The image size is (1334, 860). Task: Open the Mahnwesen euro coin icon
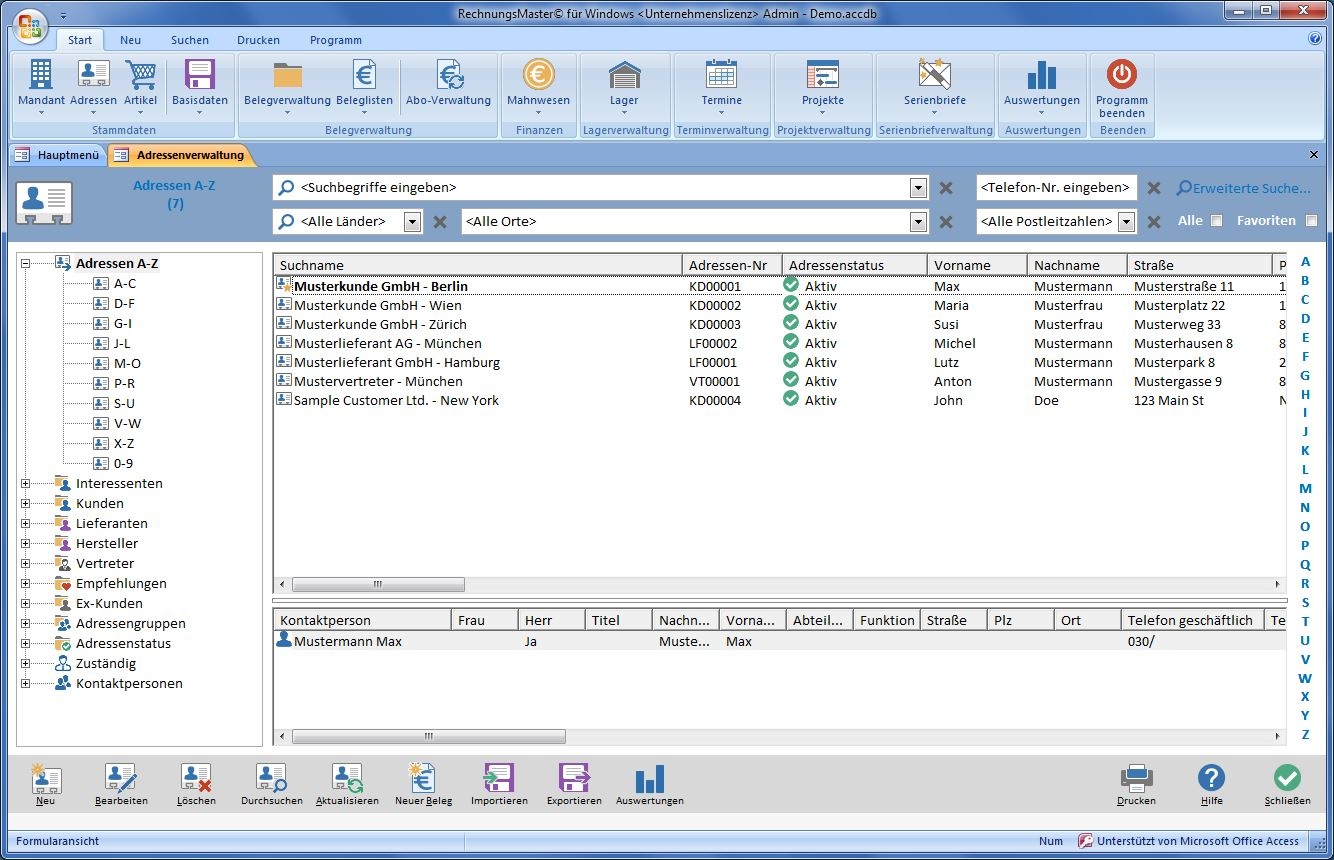(x=538, y=76)
